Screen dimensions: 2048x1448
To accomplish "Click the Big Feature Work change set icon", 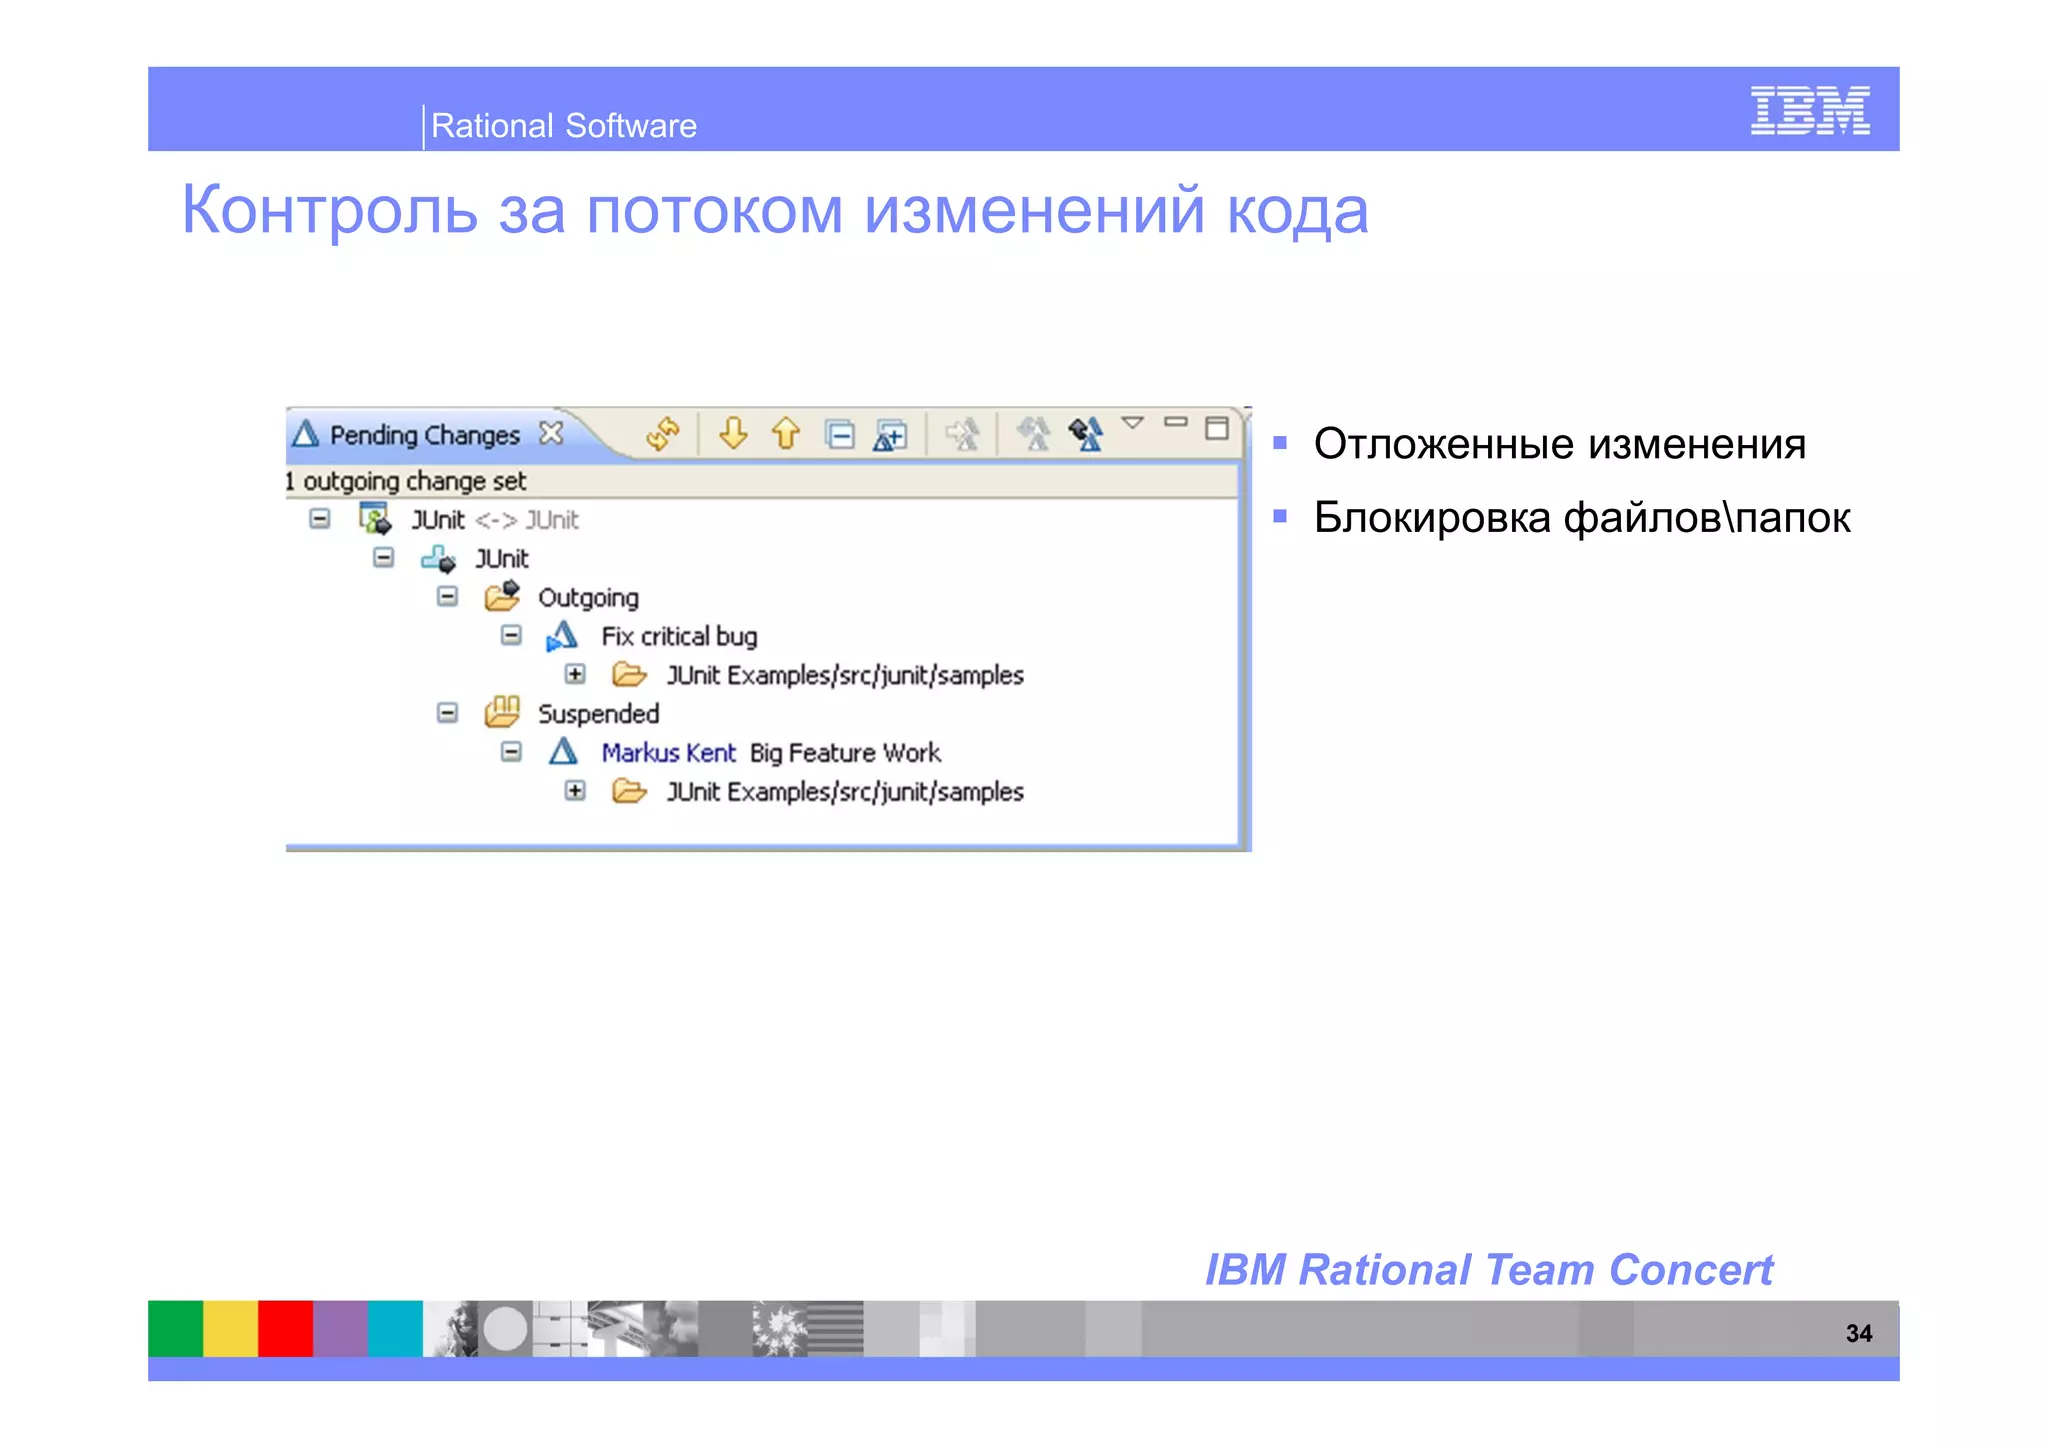I will [564, 751].
